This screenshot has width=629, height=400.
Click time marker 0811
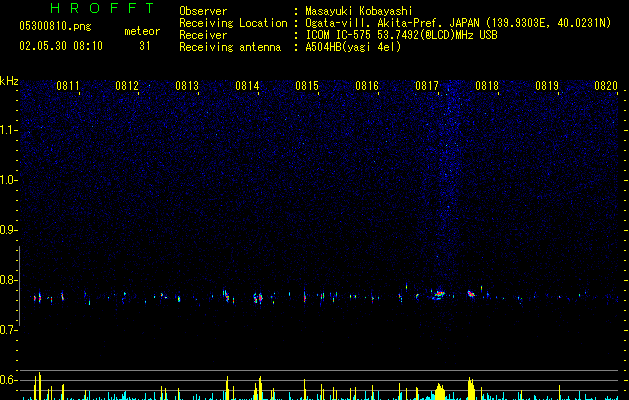[67, 86]
